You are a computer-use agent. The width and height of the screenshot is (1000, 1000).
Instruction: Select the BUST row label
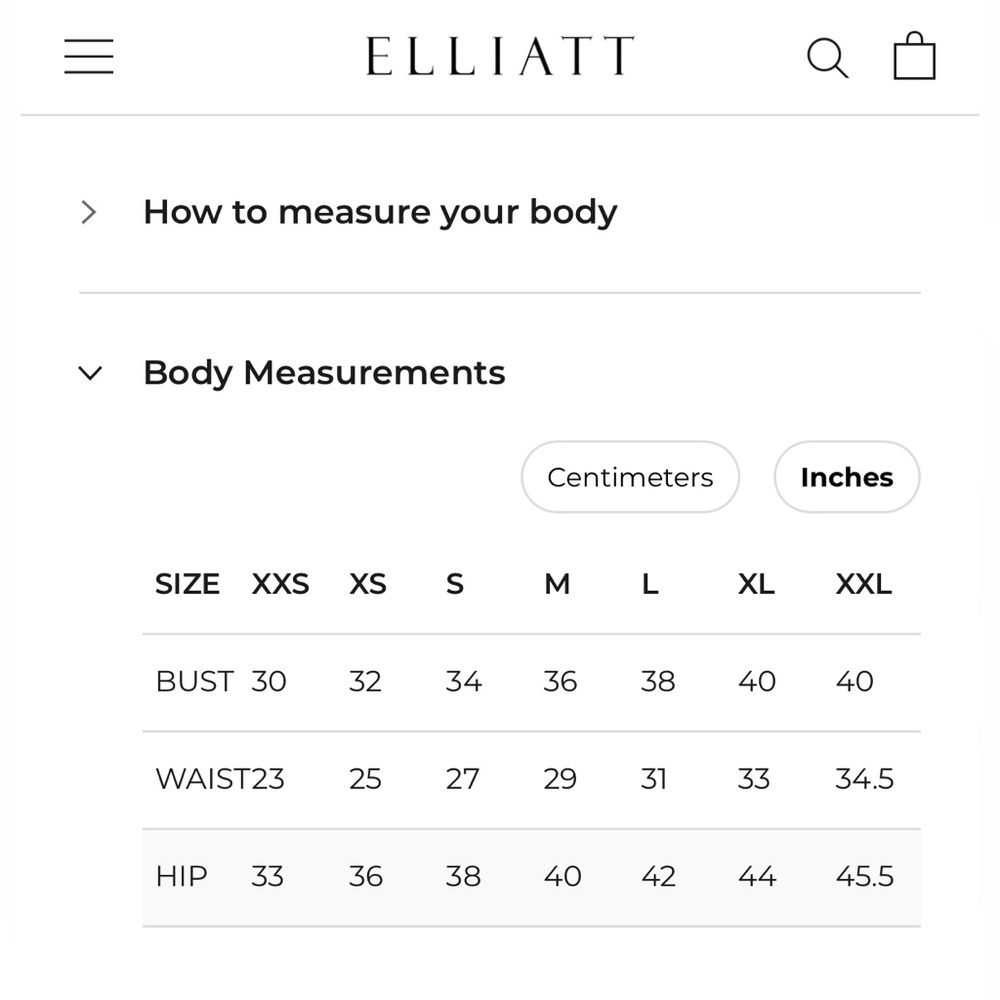pos(195,682)
